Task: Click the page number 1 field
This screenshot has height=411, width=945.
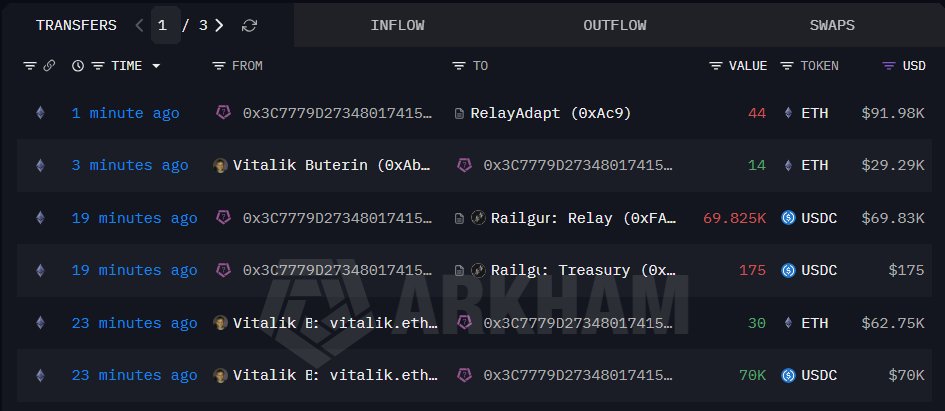Action: pyautogui.click(x=165, y=25)
